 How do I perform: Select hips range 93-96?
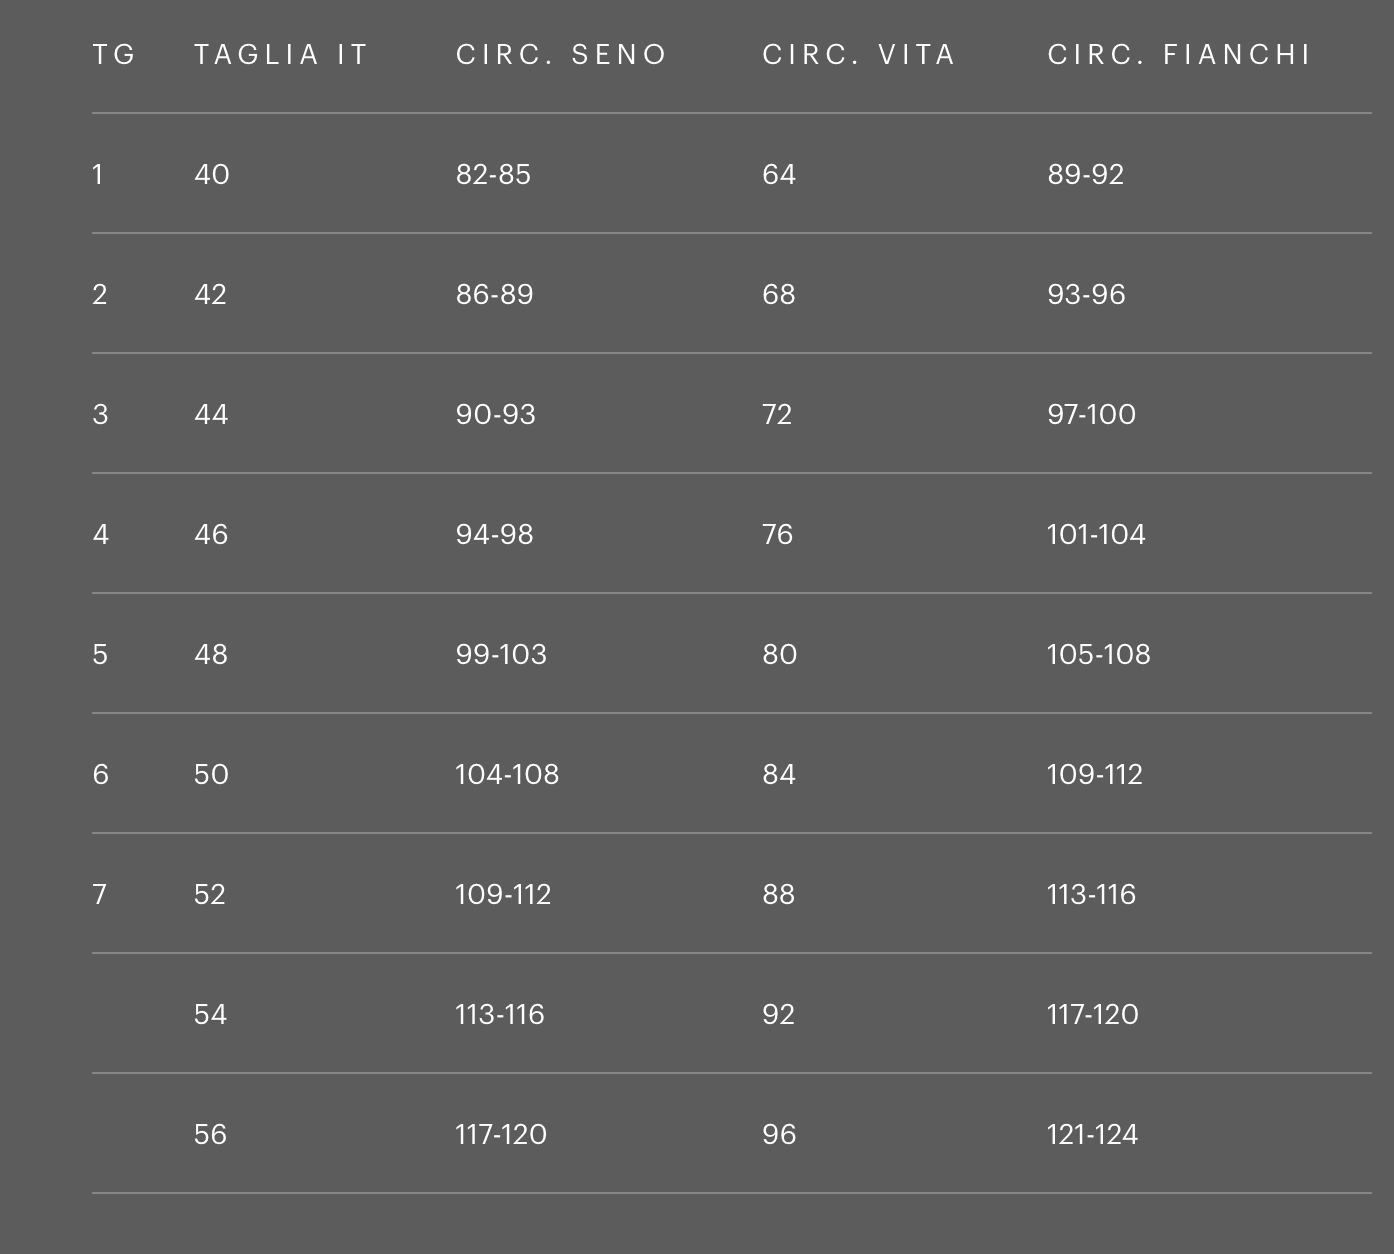1086,294
